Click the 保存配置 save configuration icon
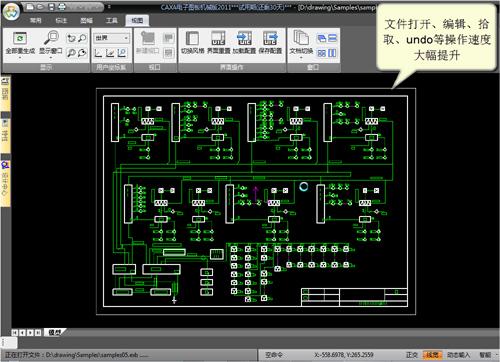This screenshot has height=362, width=500. [270, 38]
